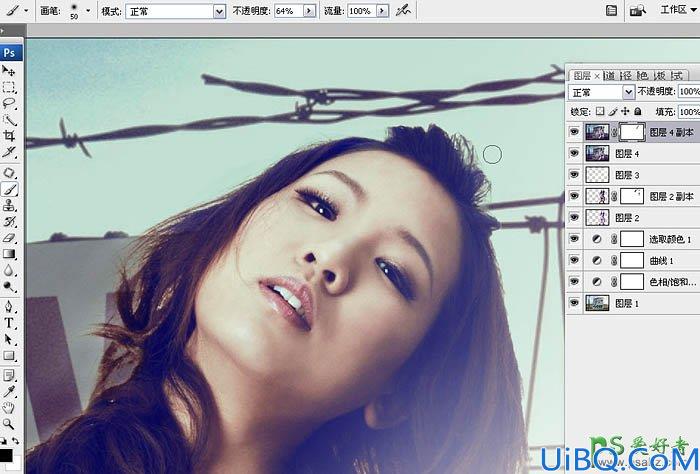Viewport: 700px width, 474px height.
Task: Select the Eraser tool
Action: (x=8, y=238)
